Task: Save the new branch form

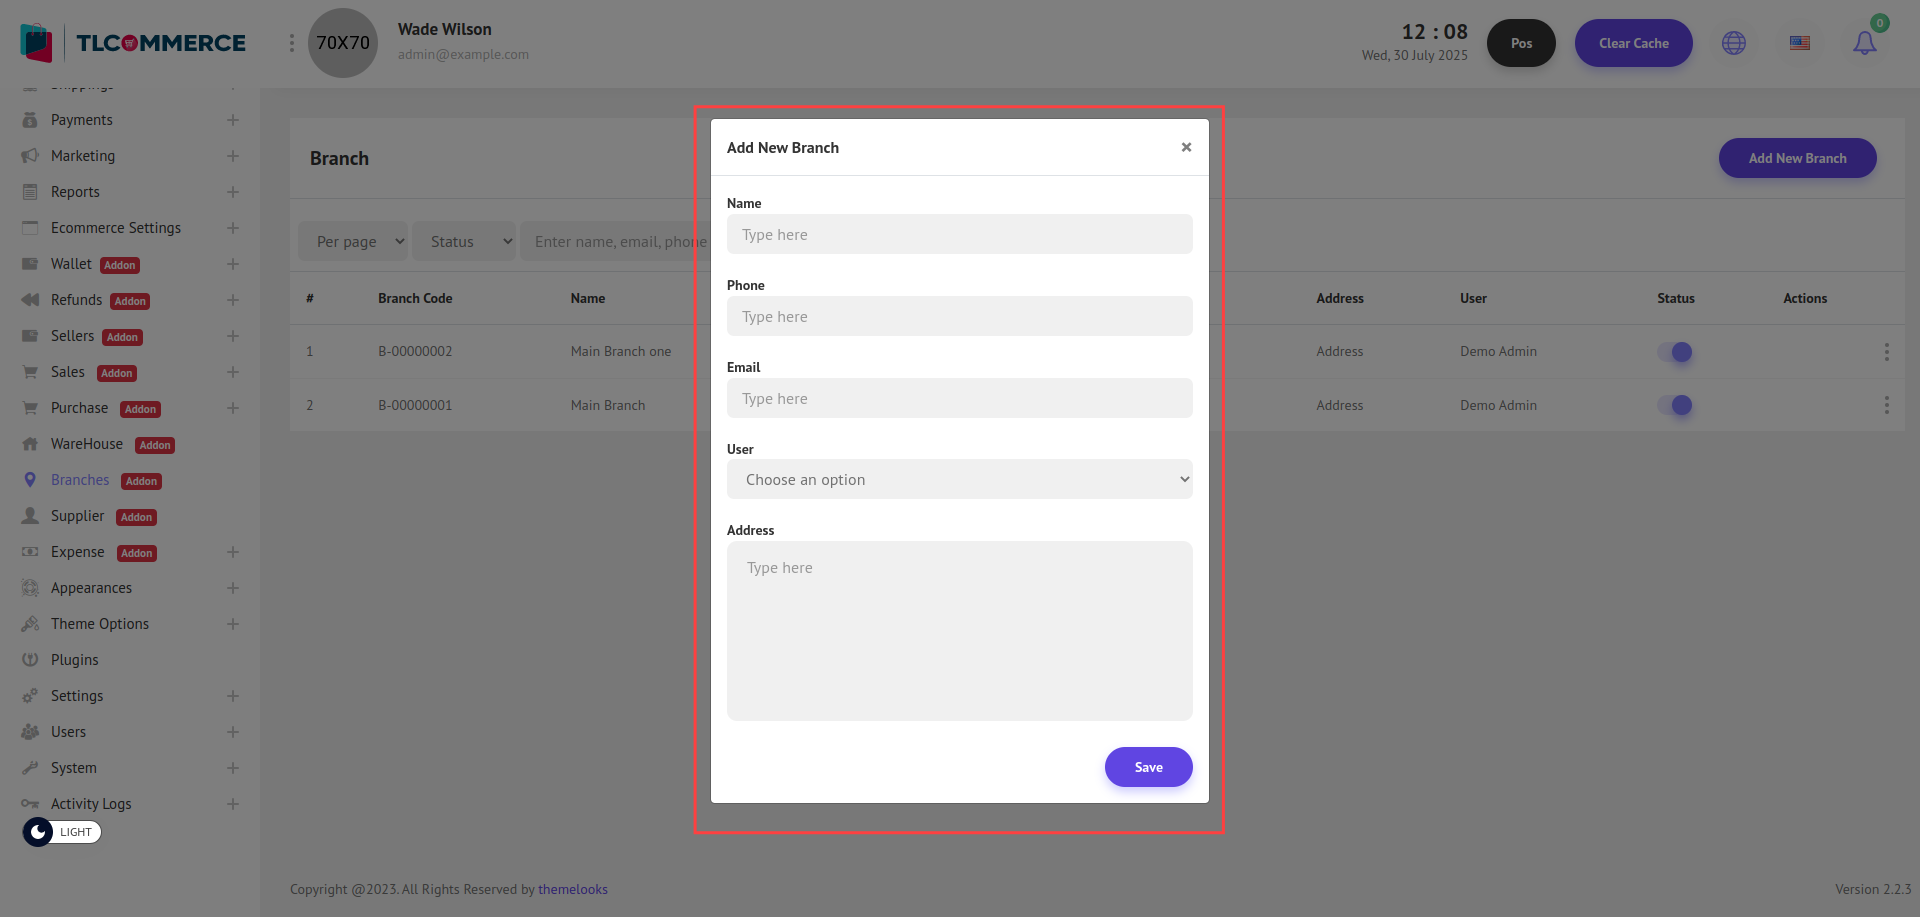Action: pyautogui.click(x=1148, y=767)
